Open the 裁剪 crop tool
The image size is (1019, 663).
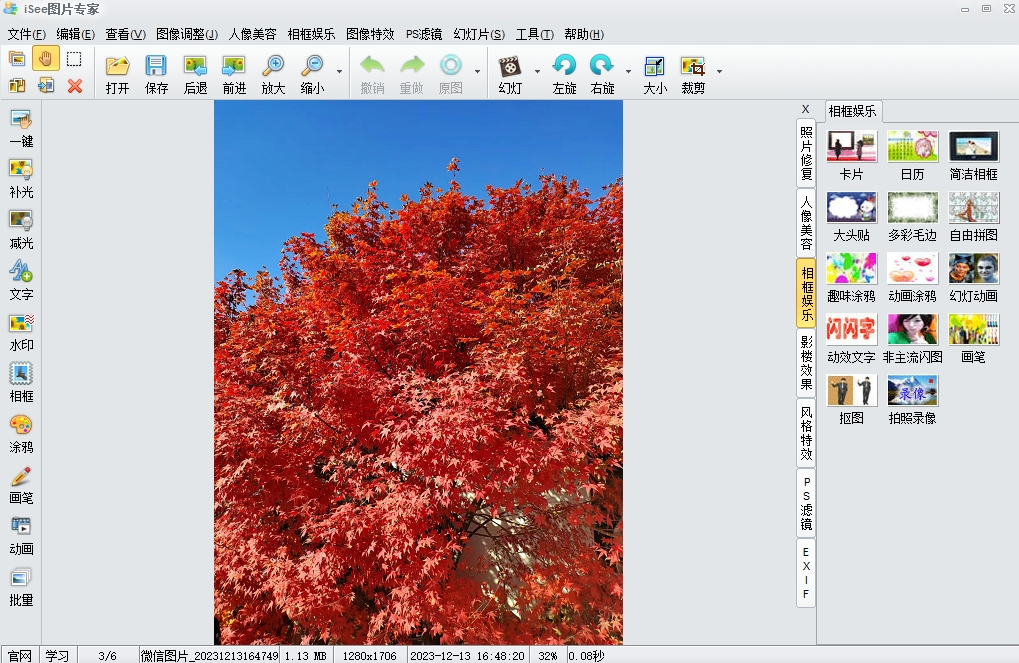tap(693, 74)
